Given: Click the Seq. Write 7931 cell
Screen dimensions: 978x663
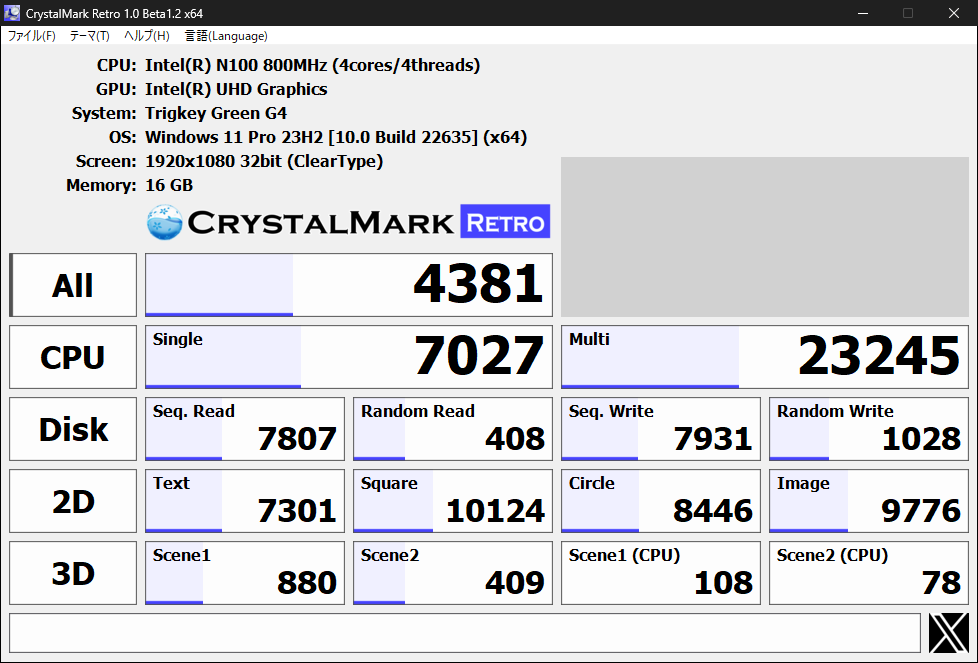Looking at the screenshot, I should point(661,429).
